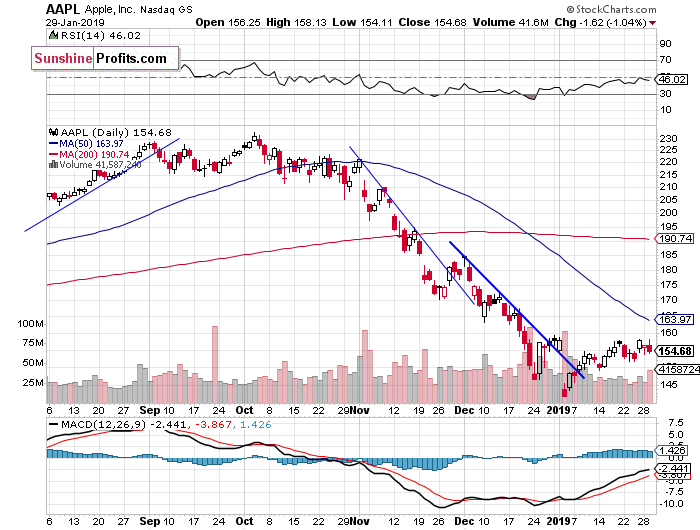Click the Sep label on the MACD panel date axis
The width and height of the screenshot is (700, 530).
click(x=150, y=521)
